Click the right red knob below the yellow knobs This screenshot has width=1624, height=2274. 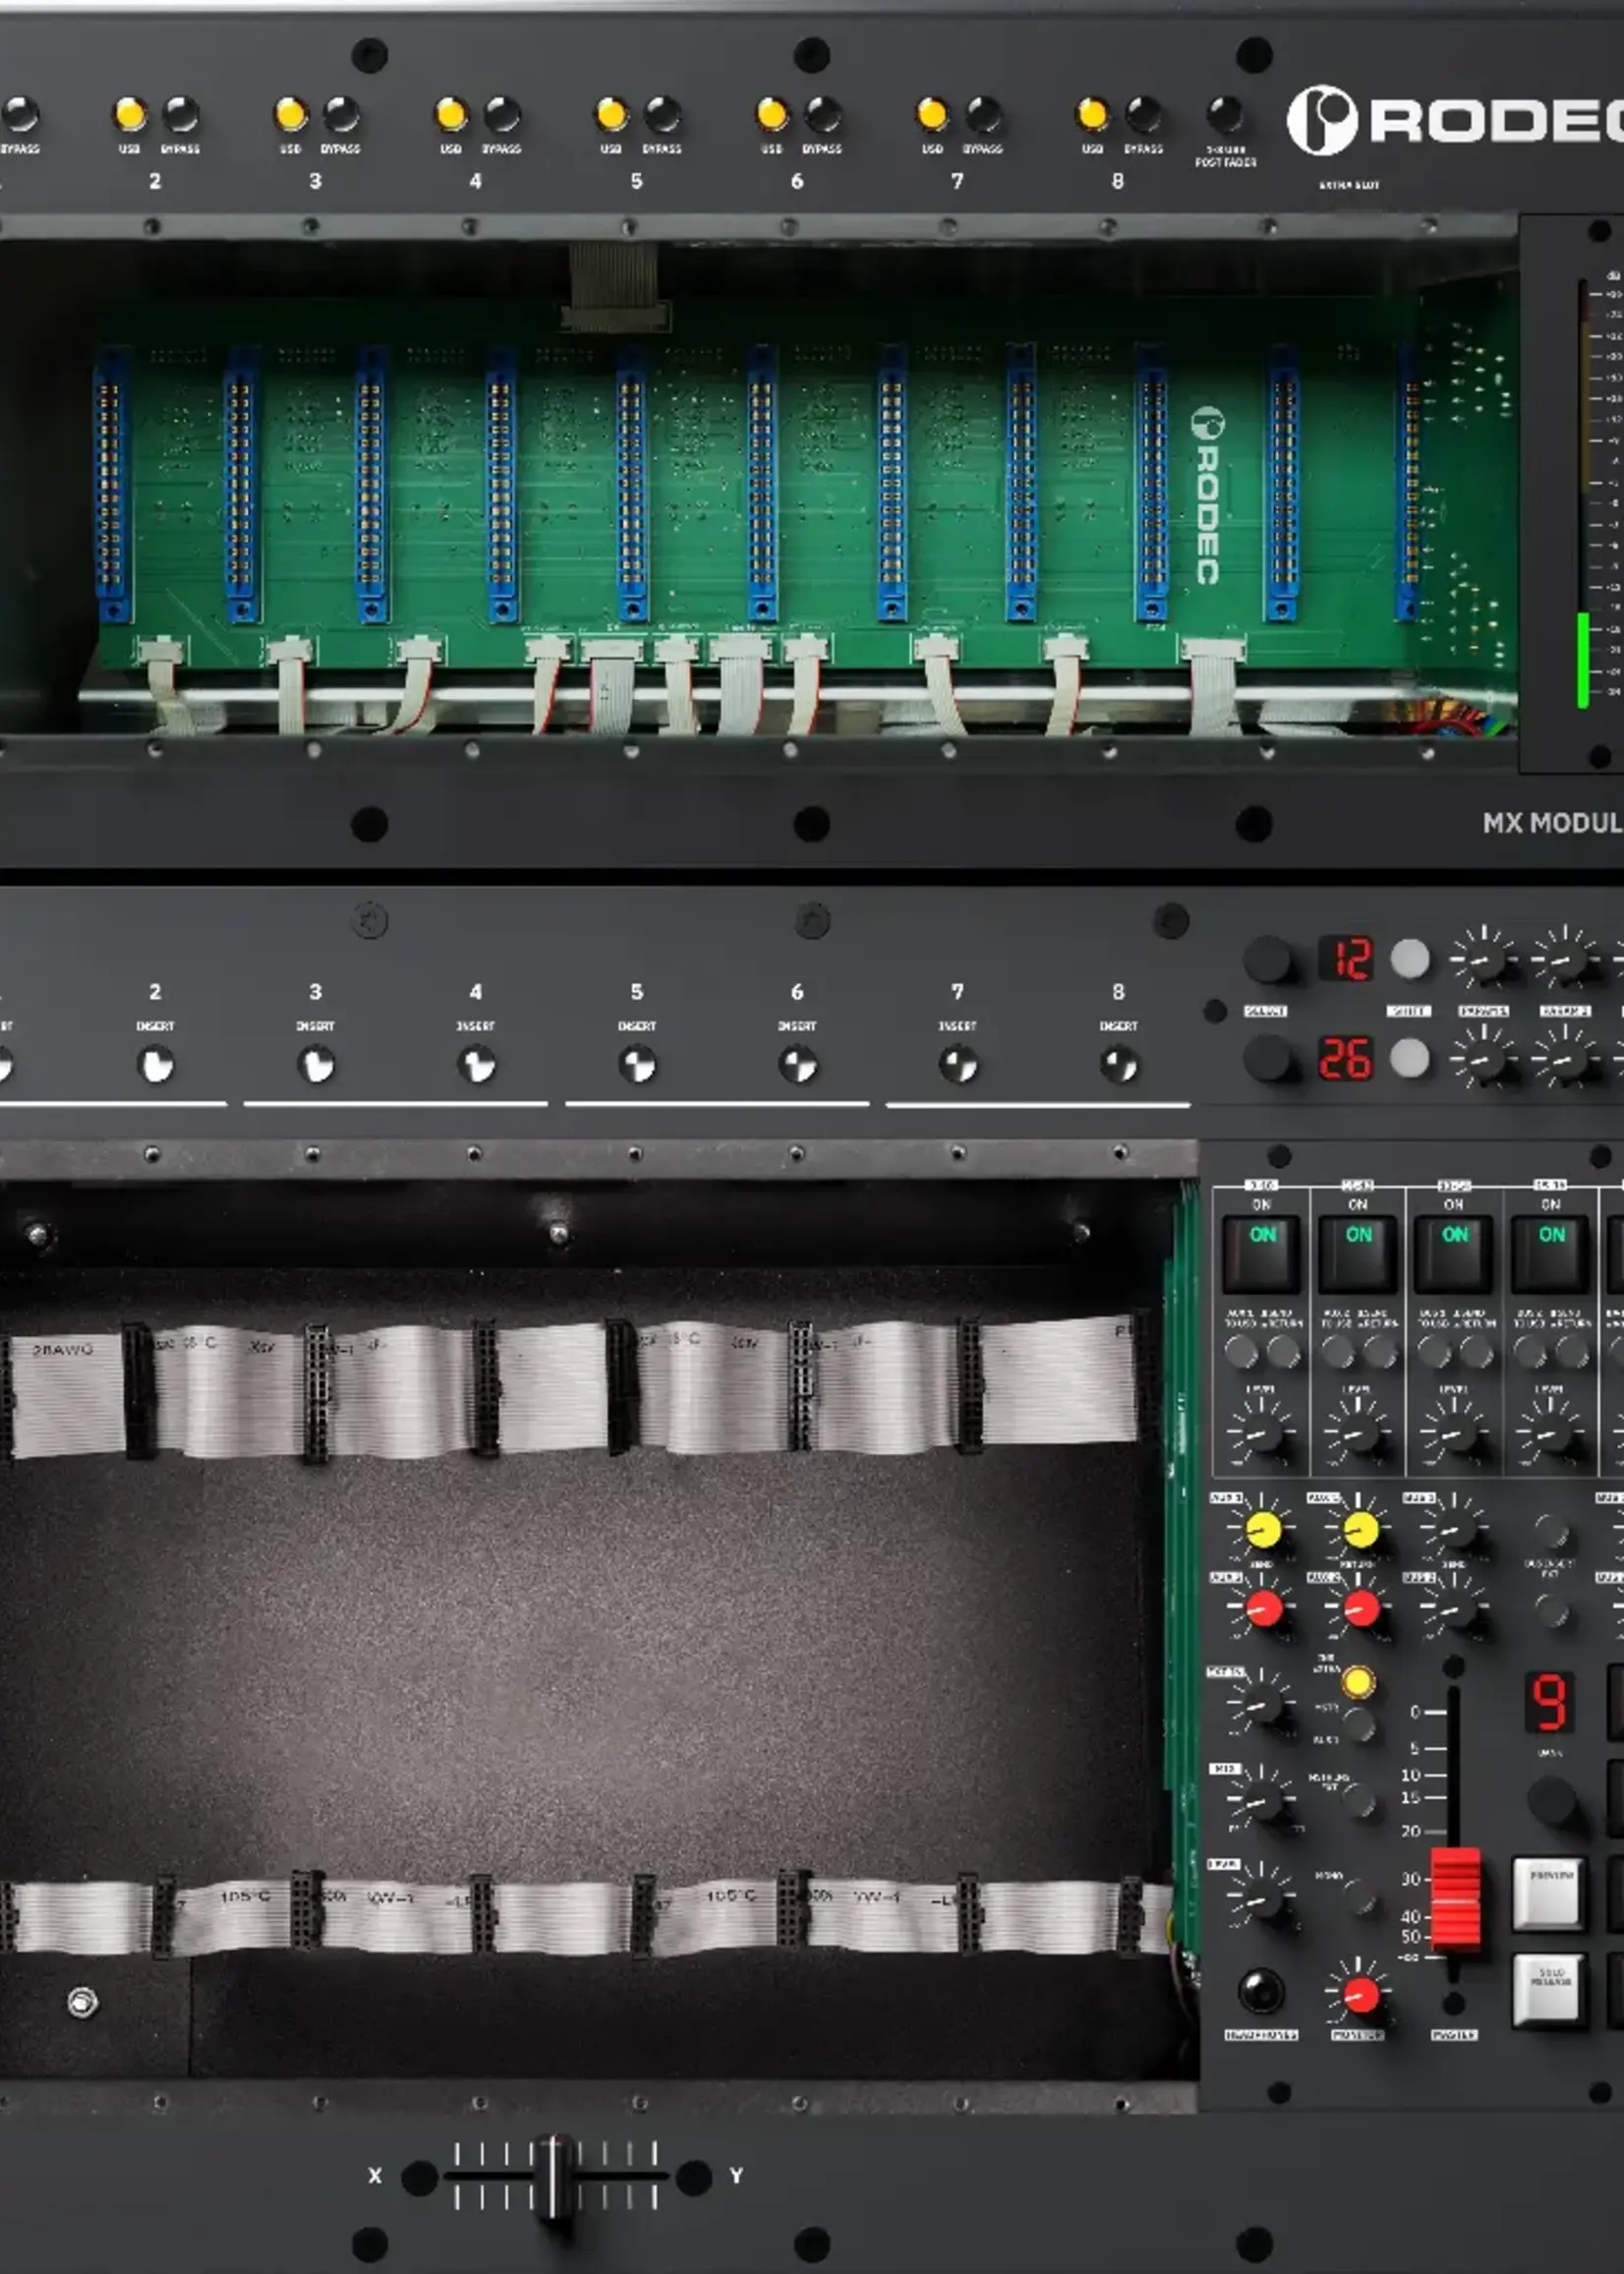point(1361,1609)
